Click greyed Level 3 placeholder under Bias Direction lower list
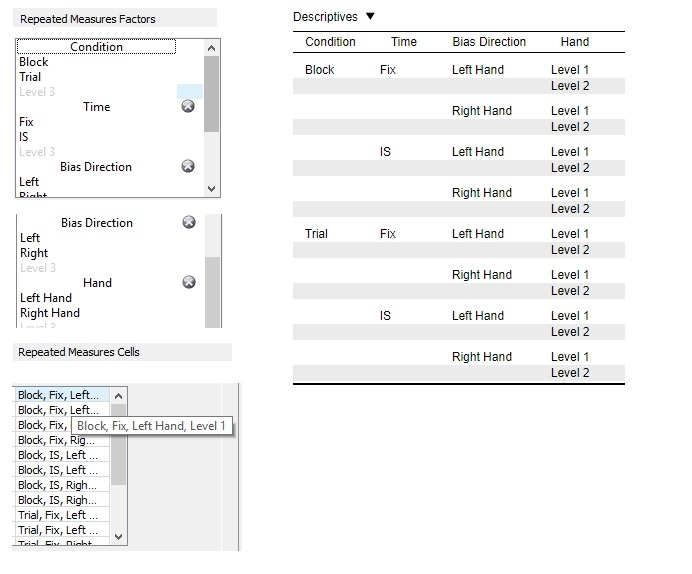Viewport: 692px width, 574px height. coord(38,268)
